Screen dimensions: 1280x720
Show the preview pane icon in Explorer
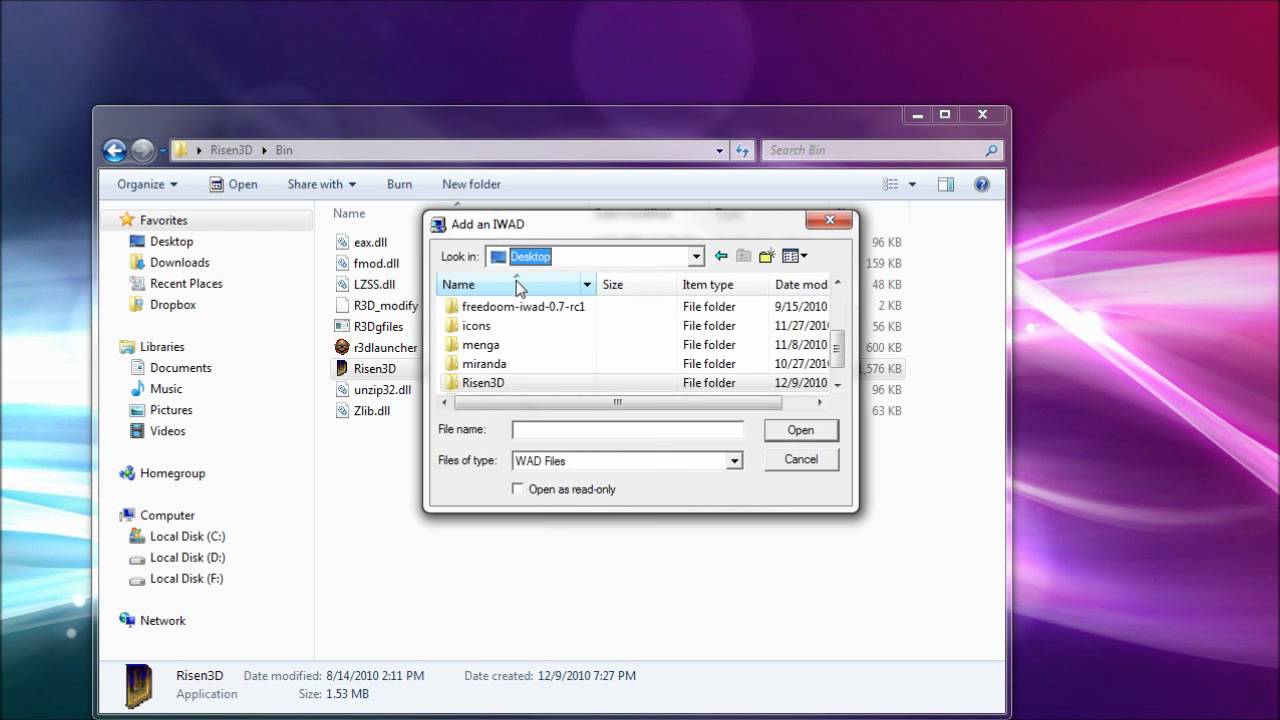946,184
